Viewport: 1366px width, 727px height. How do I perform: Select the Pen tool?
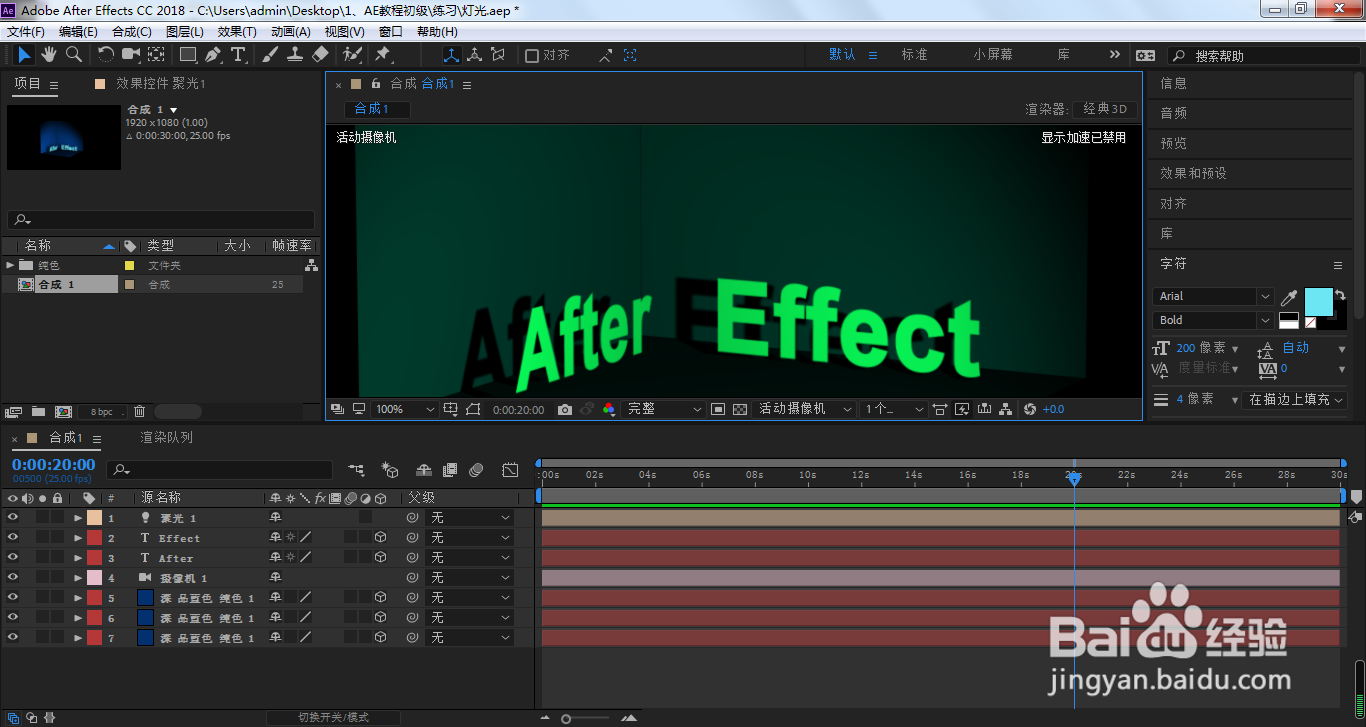pos(213,54)
